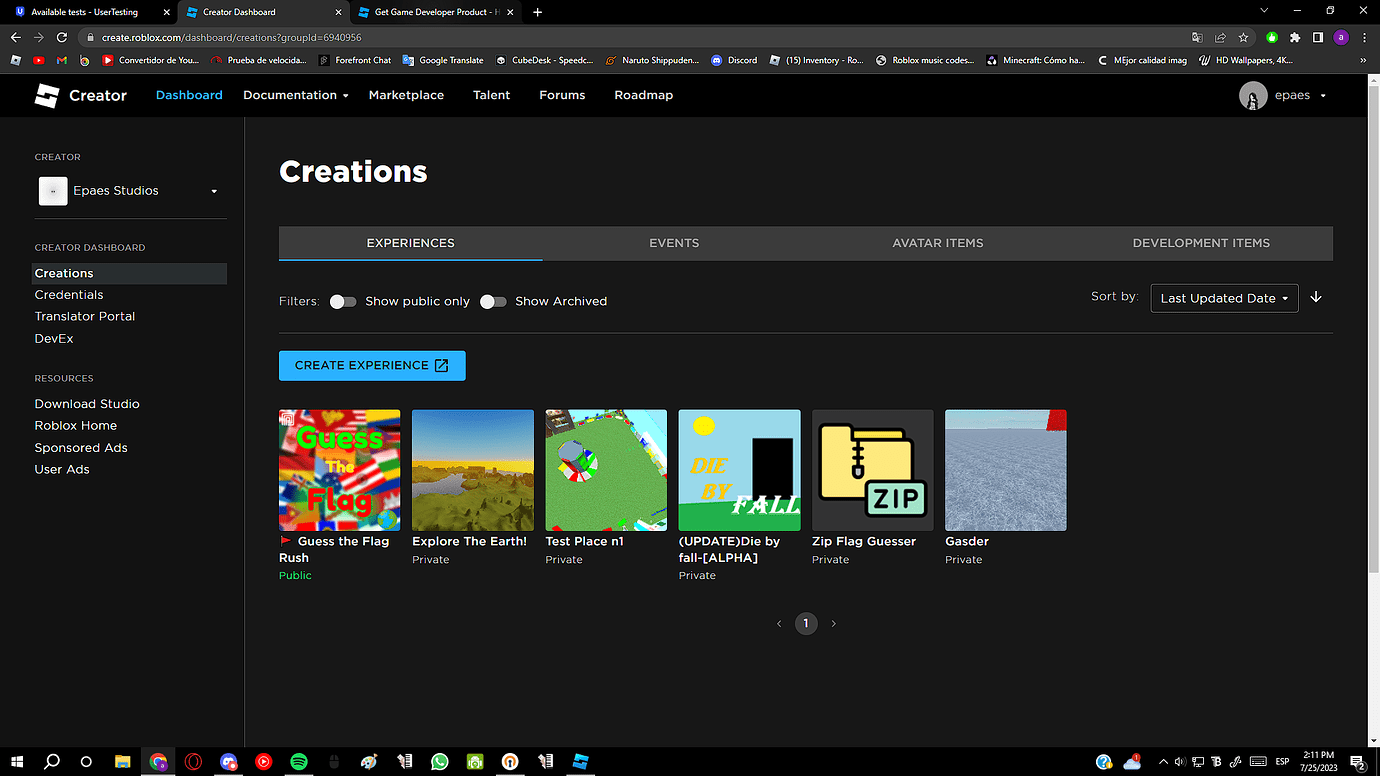Open the Translator Portal page

85,316
